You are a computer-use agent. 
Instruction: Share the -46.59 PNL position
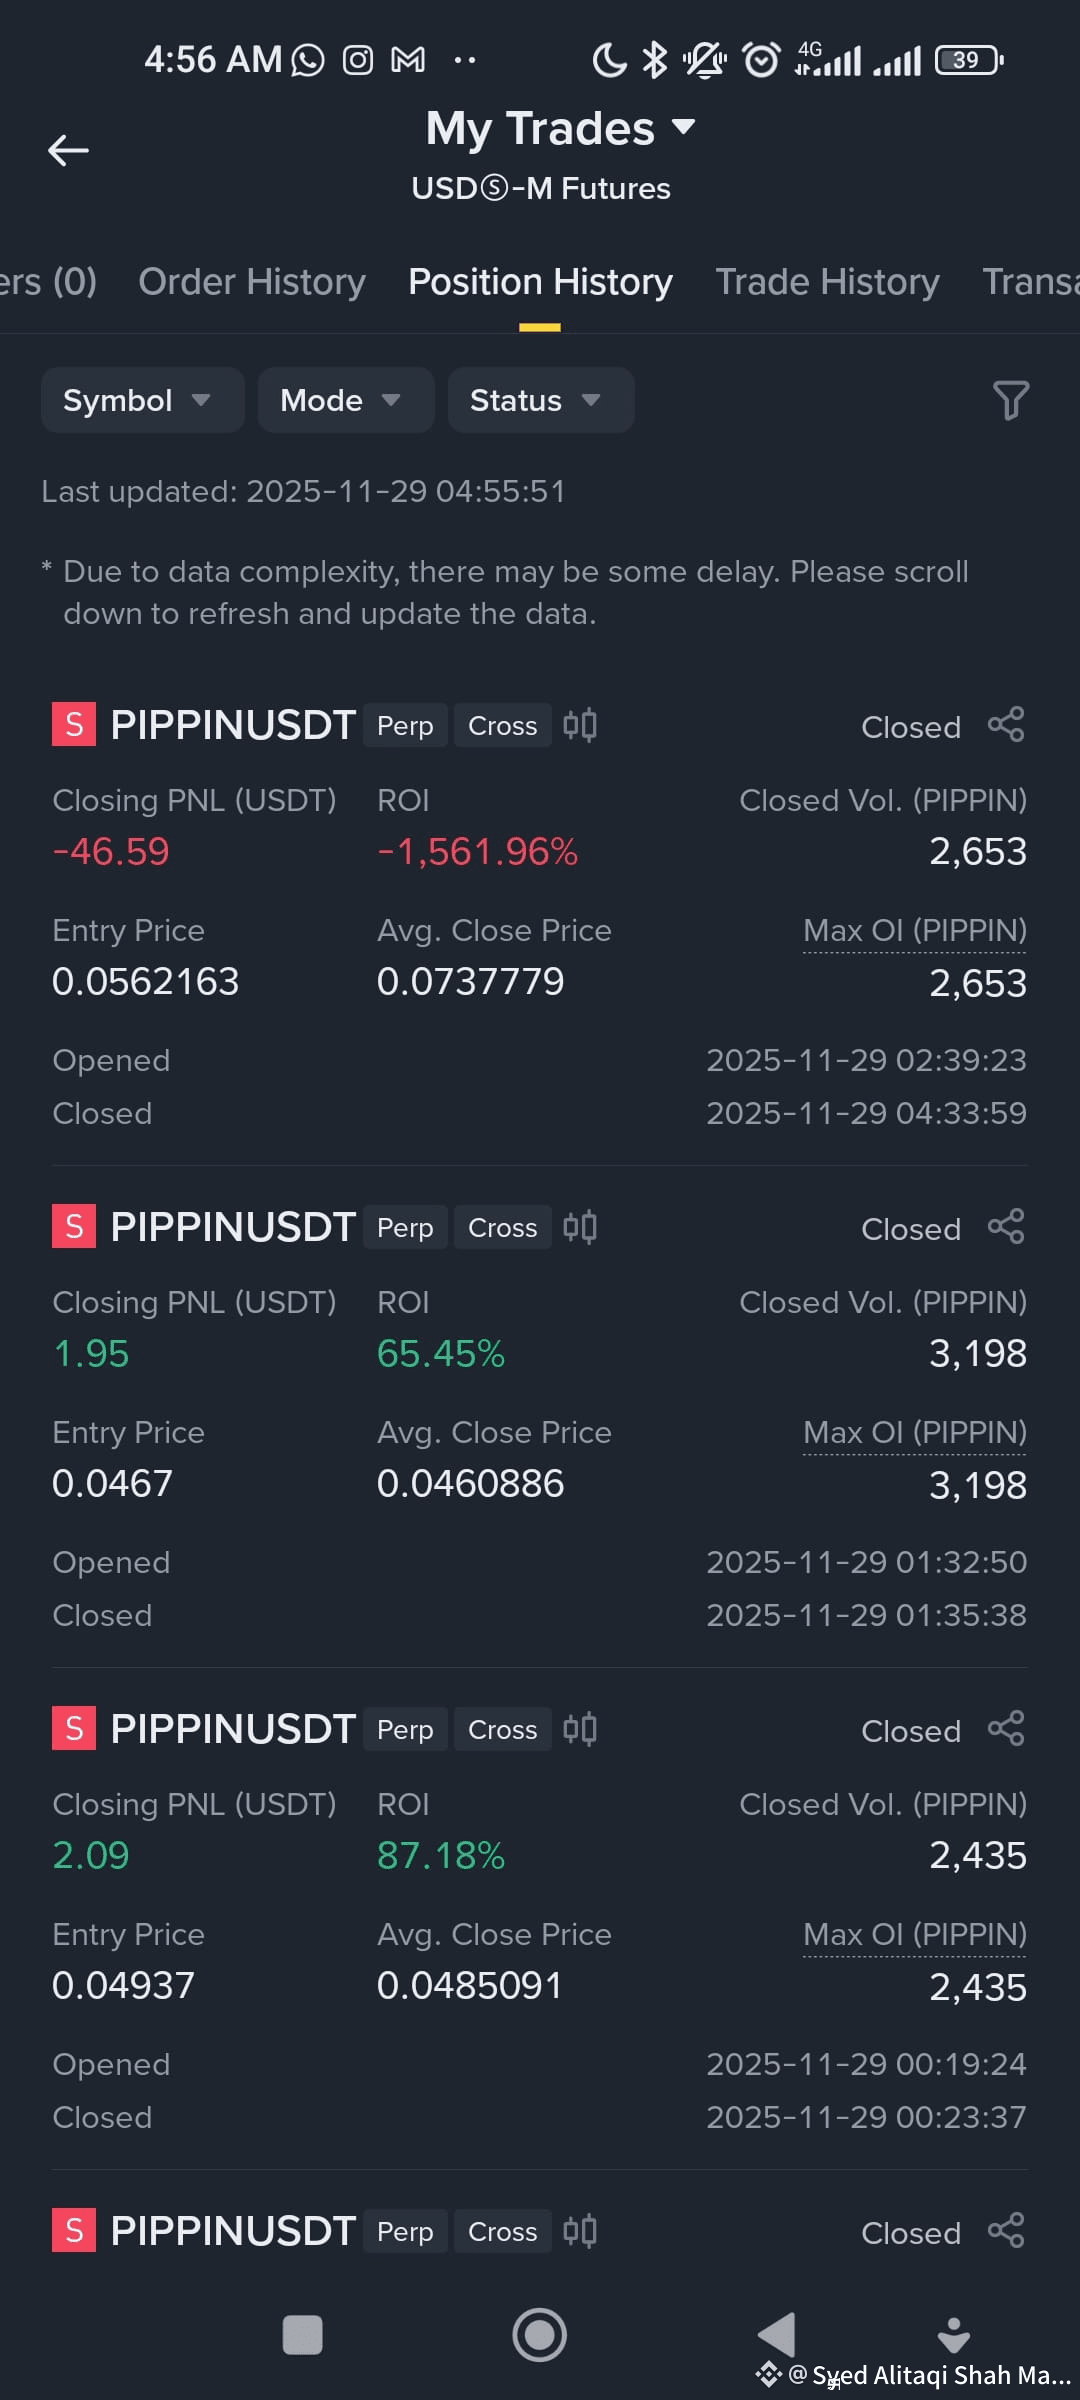(1006, 725)
